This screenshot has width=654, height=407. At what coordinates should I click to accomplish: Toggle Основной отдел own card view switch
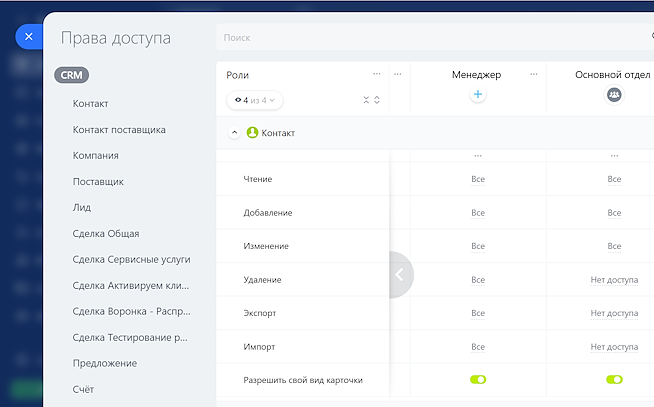click(614, 379)
